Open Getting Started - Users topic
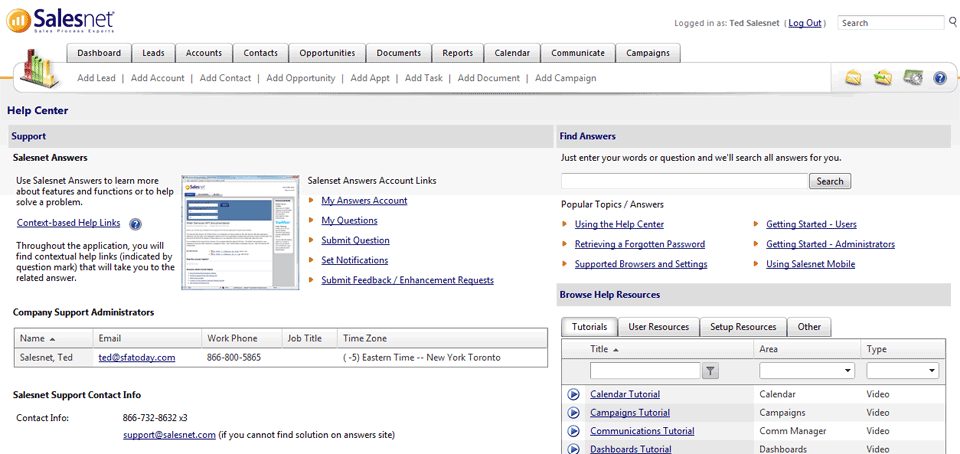Screen dimensions: 960x454 tap(812, 225)
